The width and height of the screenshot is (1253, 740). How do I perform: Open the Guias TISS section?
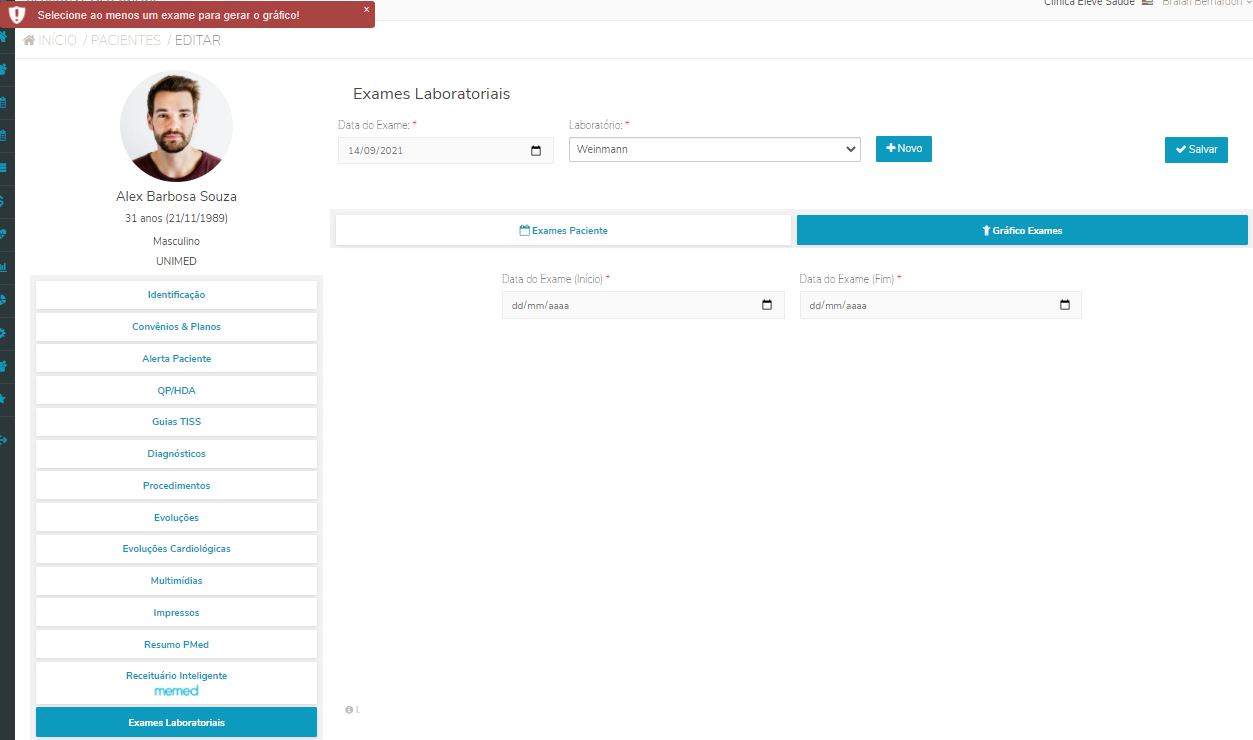[x=176, y=422]
